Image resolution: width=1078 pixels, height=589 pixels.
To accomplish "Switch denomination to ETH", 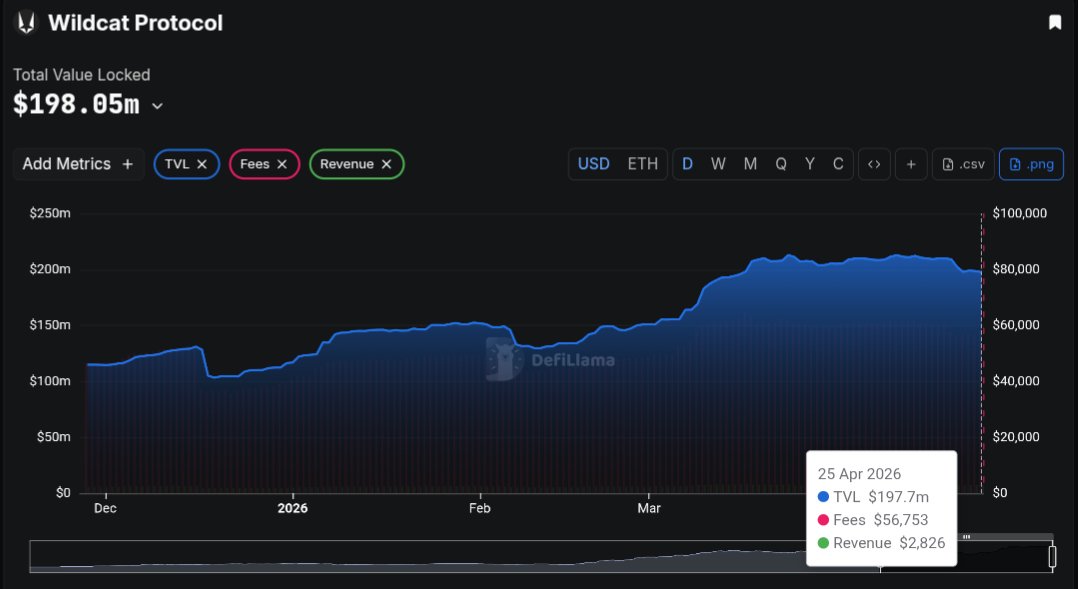I will [x=643, y=164].
